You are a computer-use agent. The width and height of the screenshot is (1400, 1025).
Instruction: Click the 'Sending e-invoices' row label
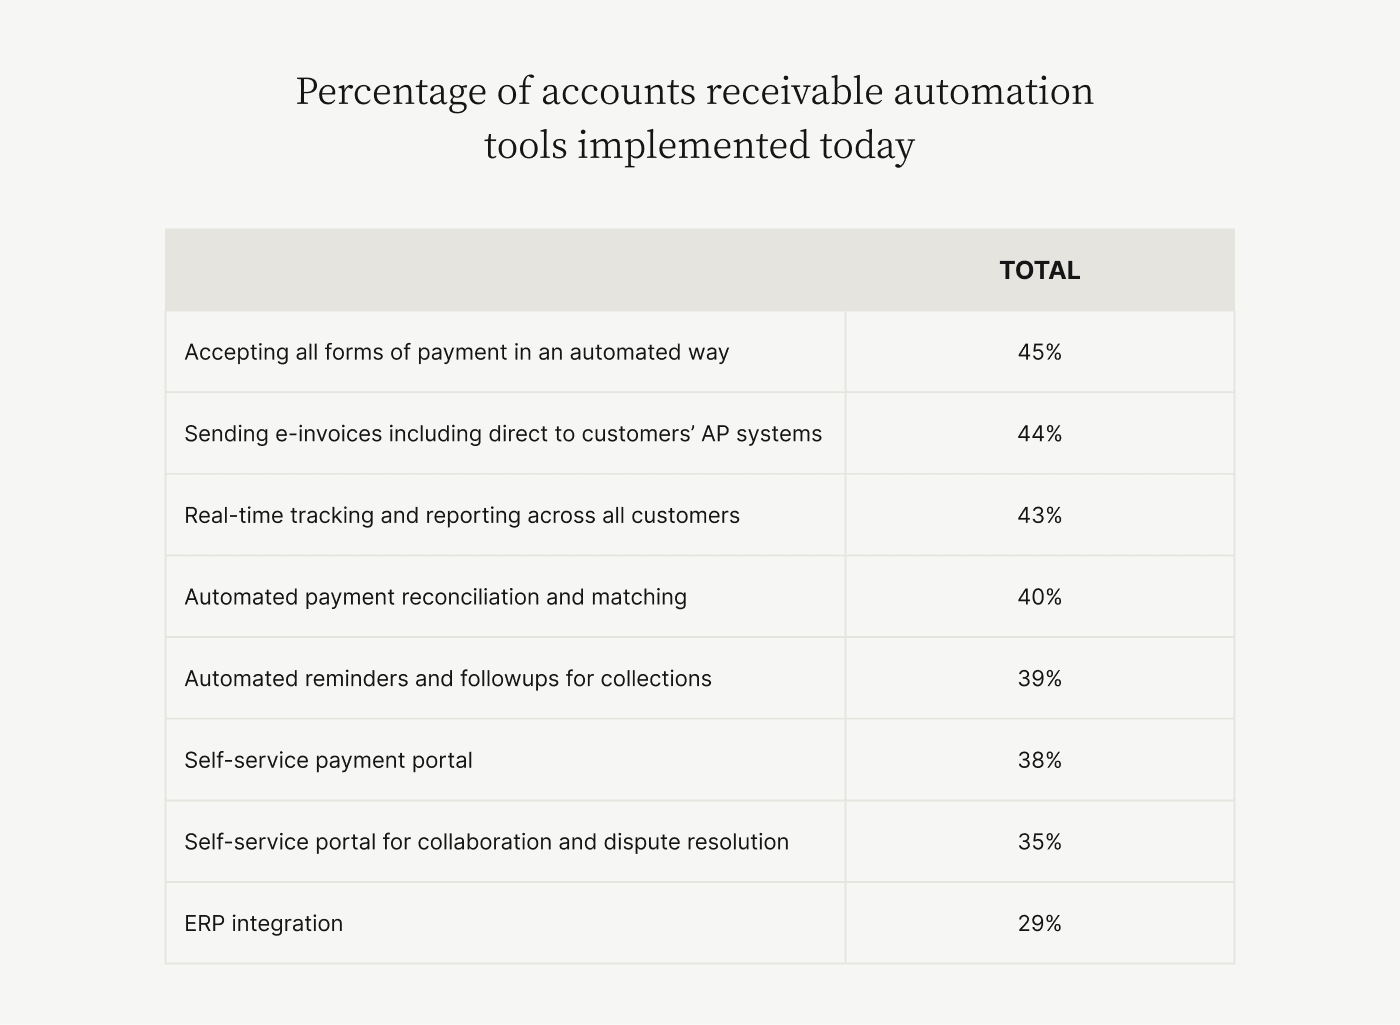tap(503, 434)
